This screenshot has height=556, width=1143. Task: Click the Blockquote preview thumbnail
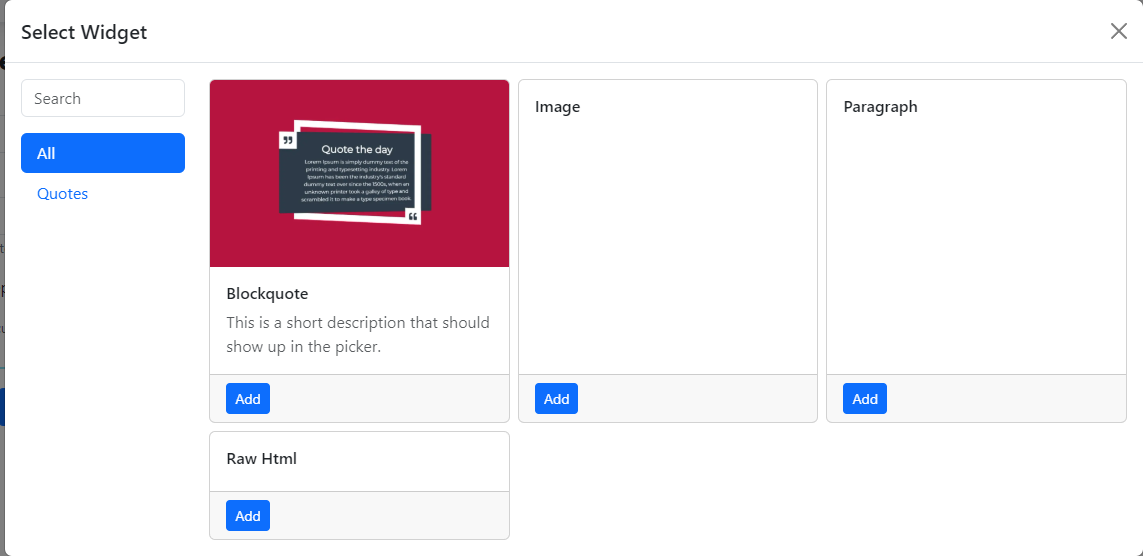tap(359, 173)
